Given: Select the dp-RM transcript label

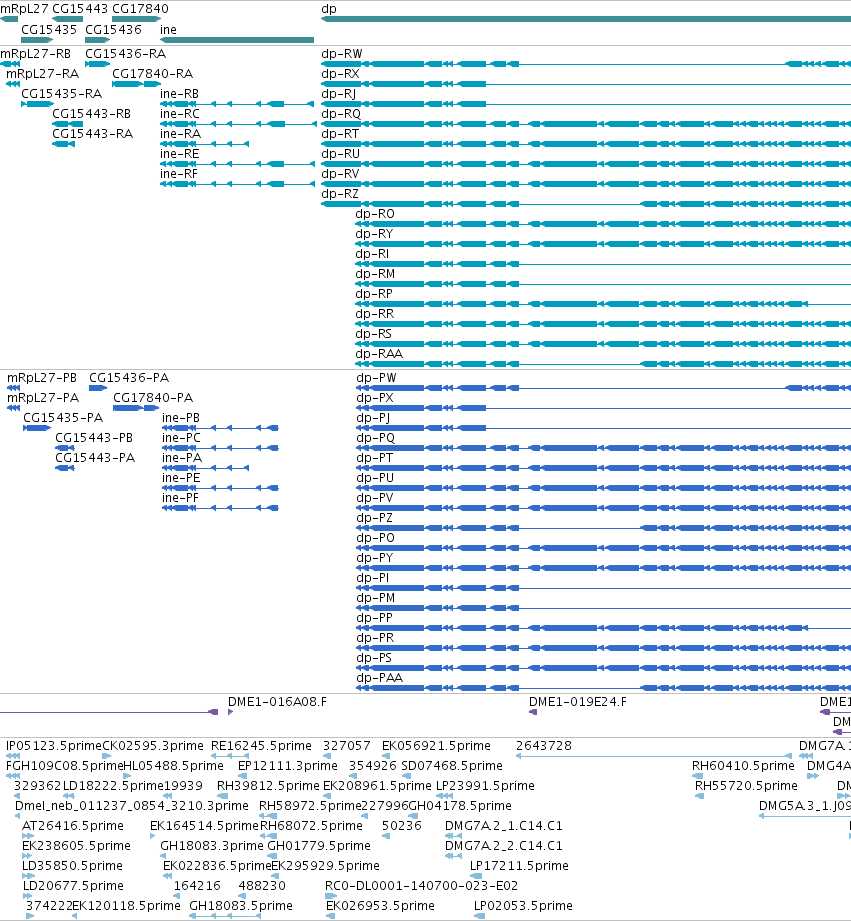Looking at the screenshot, I should [x=375, y=274].
